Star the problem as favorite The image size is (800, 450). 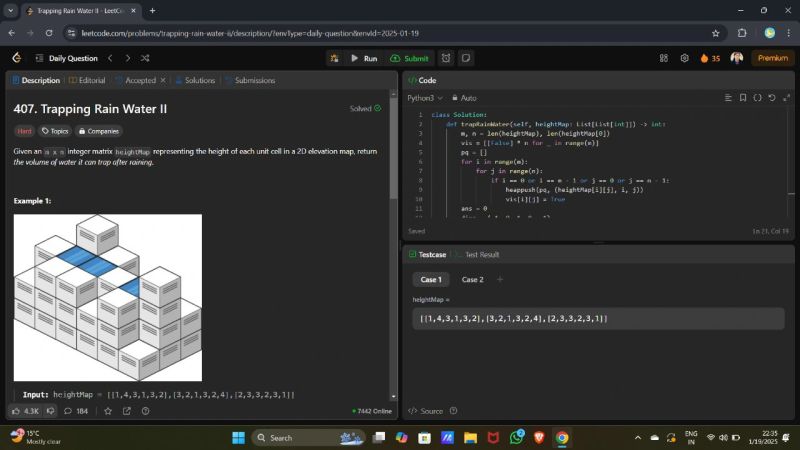(x=108, y=411)
